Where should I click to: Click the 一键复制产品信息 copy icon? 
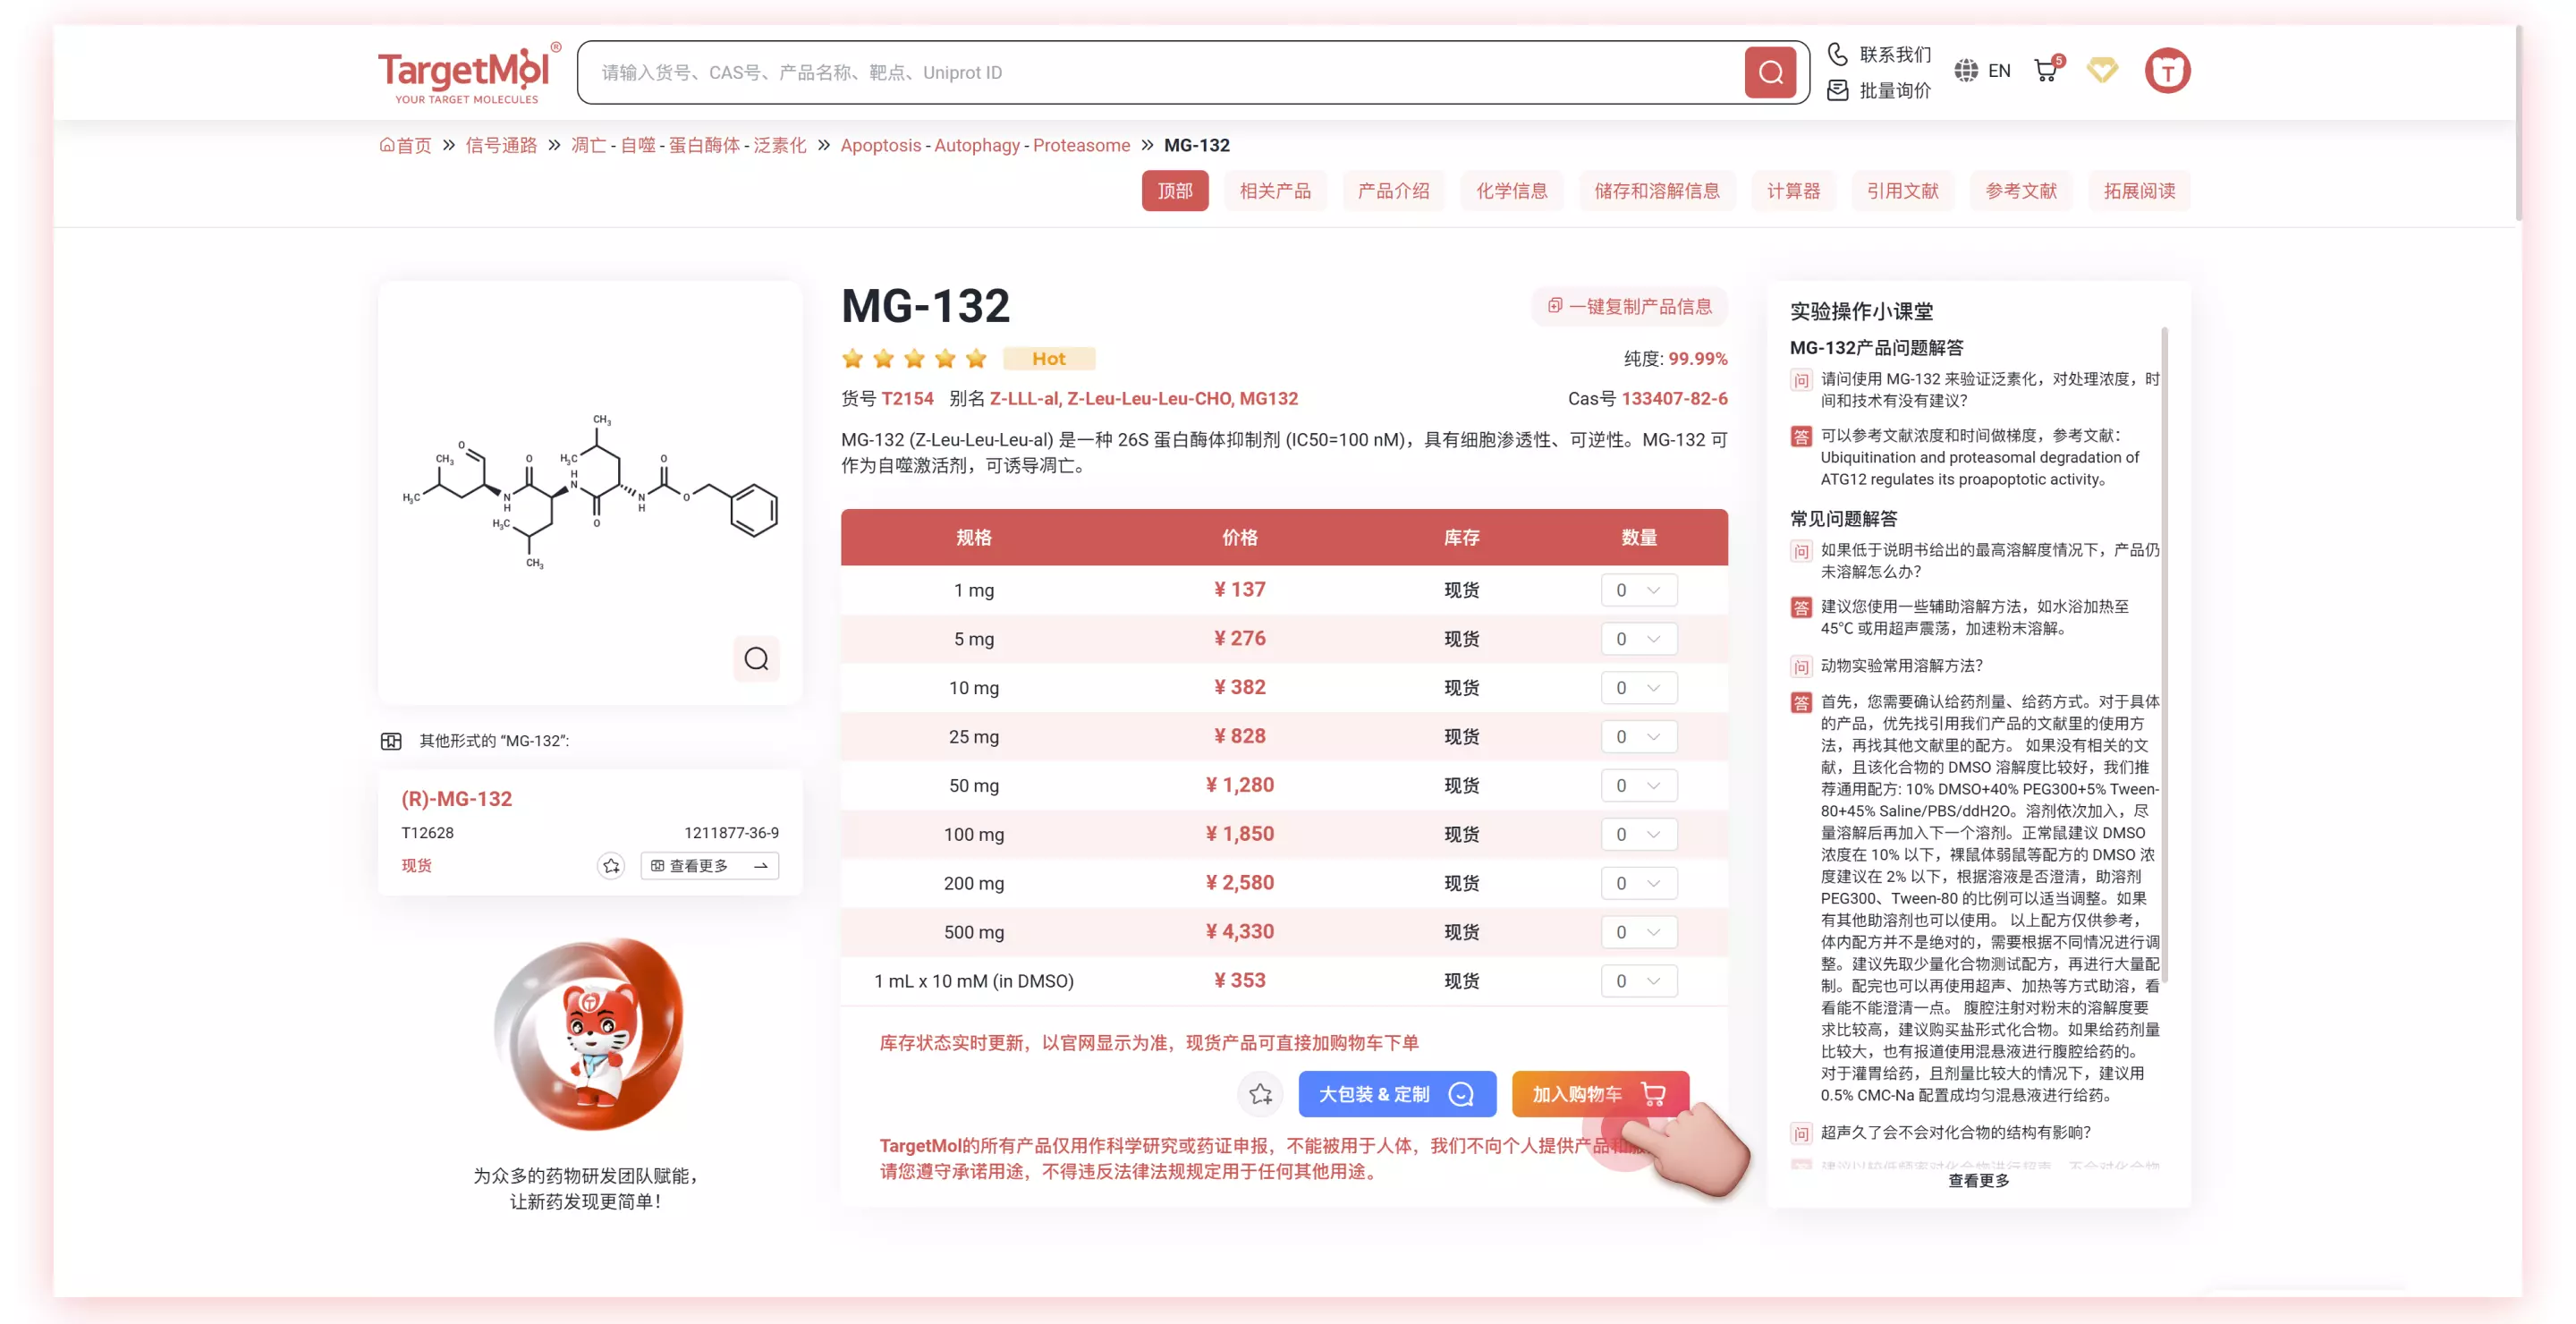click(1554, 306)
